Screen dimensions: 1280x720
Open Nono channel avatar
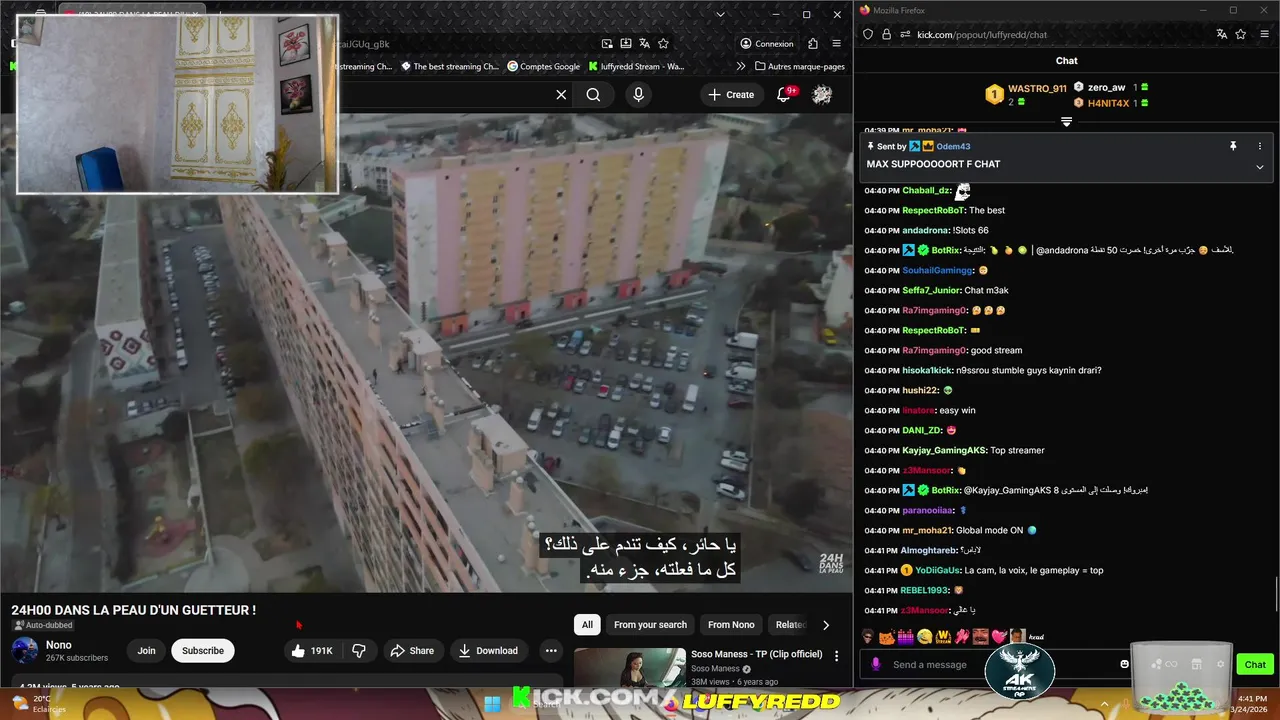[25, 651]
